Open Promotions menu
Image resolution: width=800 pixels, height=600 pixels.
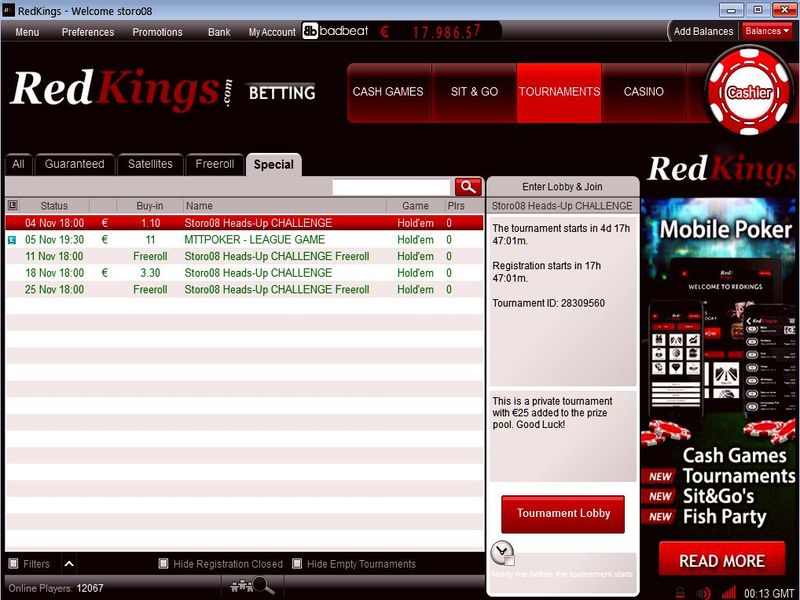coord(157,32)
